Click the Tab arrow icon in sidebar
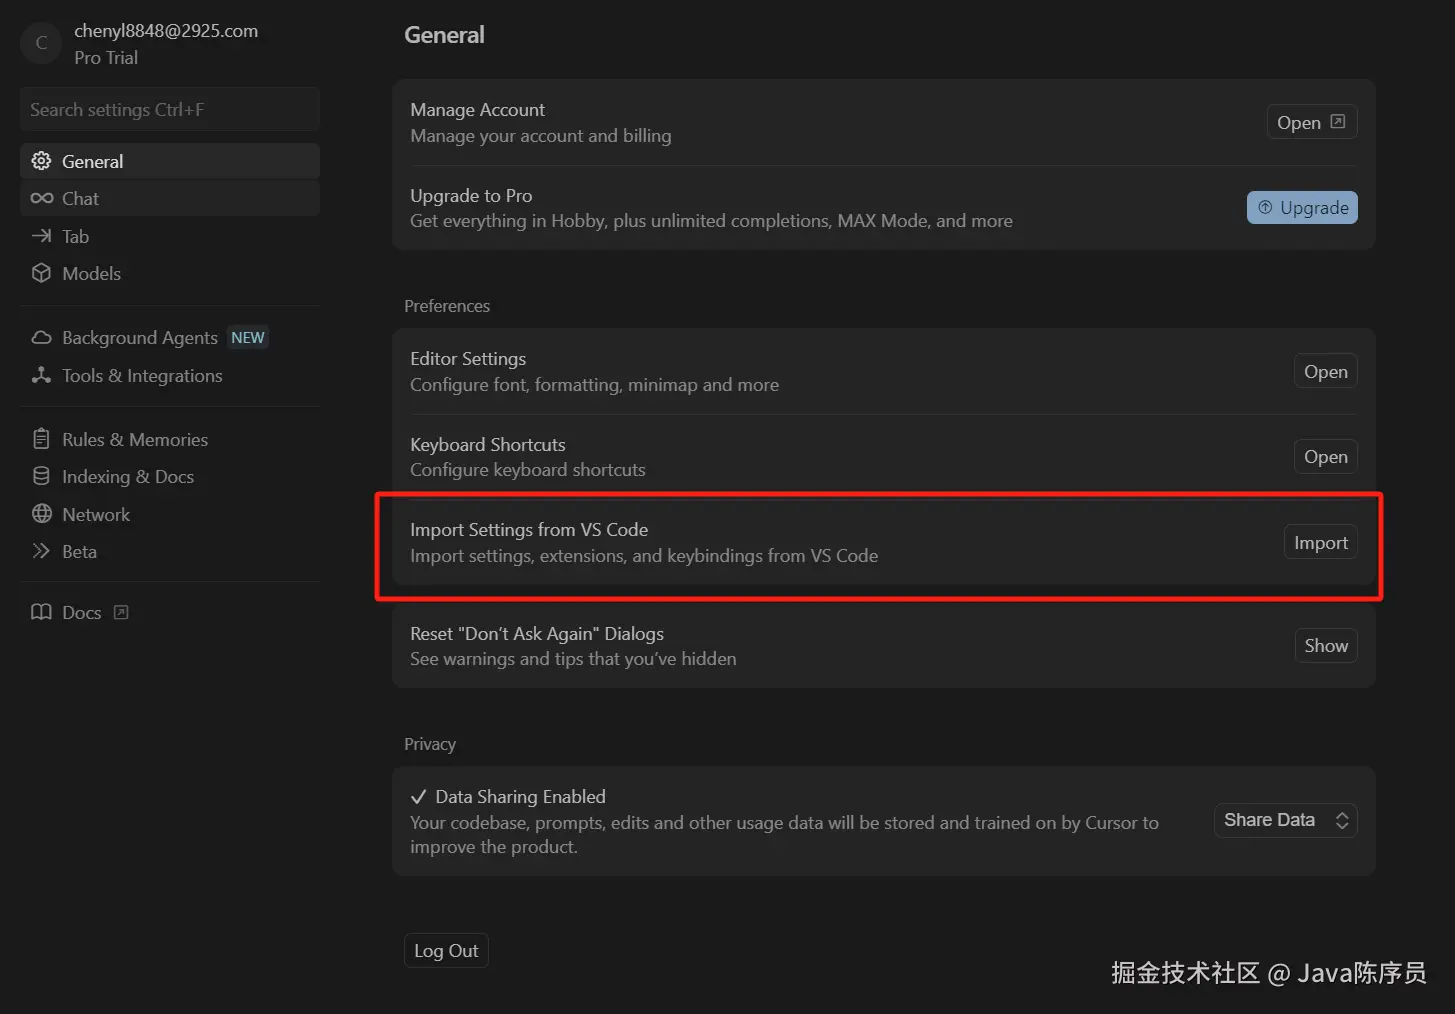 click(x=41, y=236)
